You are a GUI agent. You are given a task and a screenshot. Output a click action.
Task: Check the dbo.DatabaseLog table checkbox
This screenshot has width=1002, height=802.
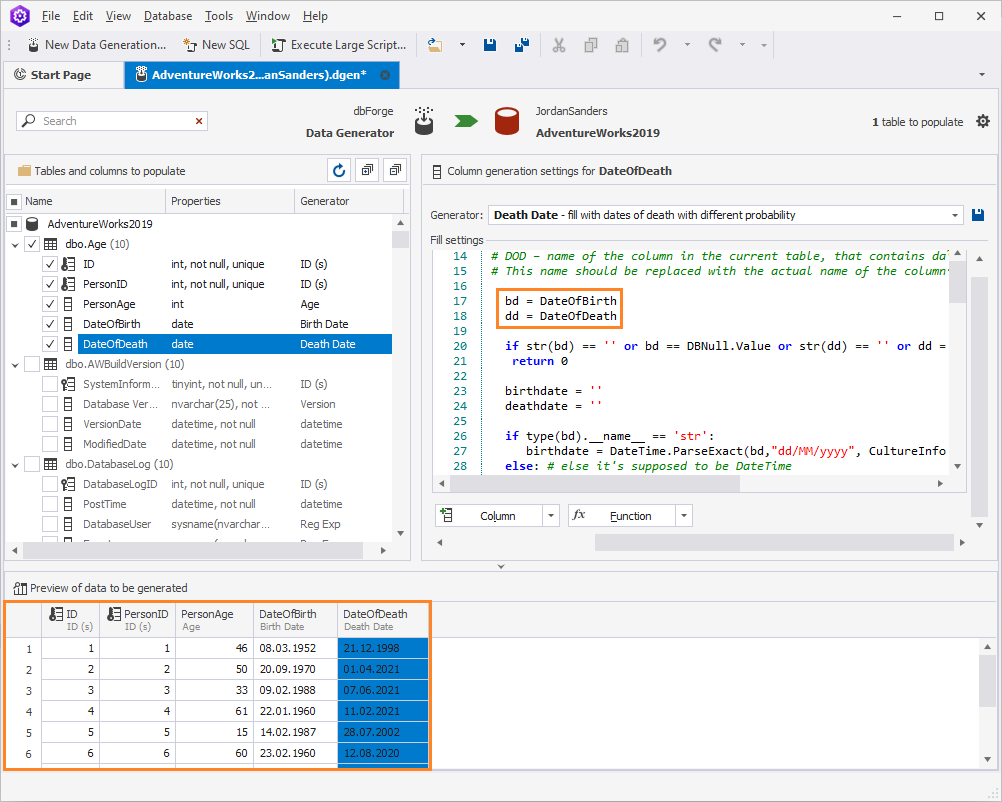pyautogui.click(x=32, y=464)
